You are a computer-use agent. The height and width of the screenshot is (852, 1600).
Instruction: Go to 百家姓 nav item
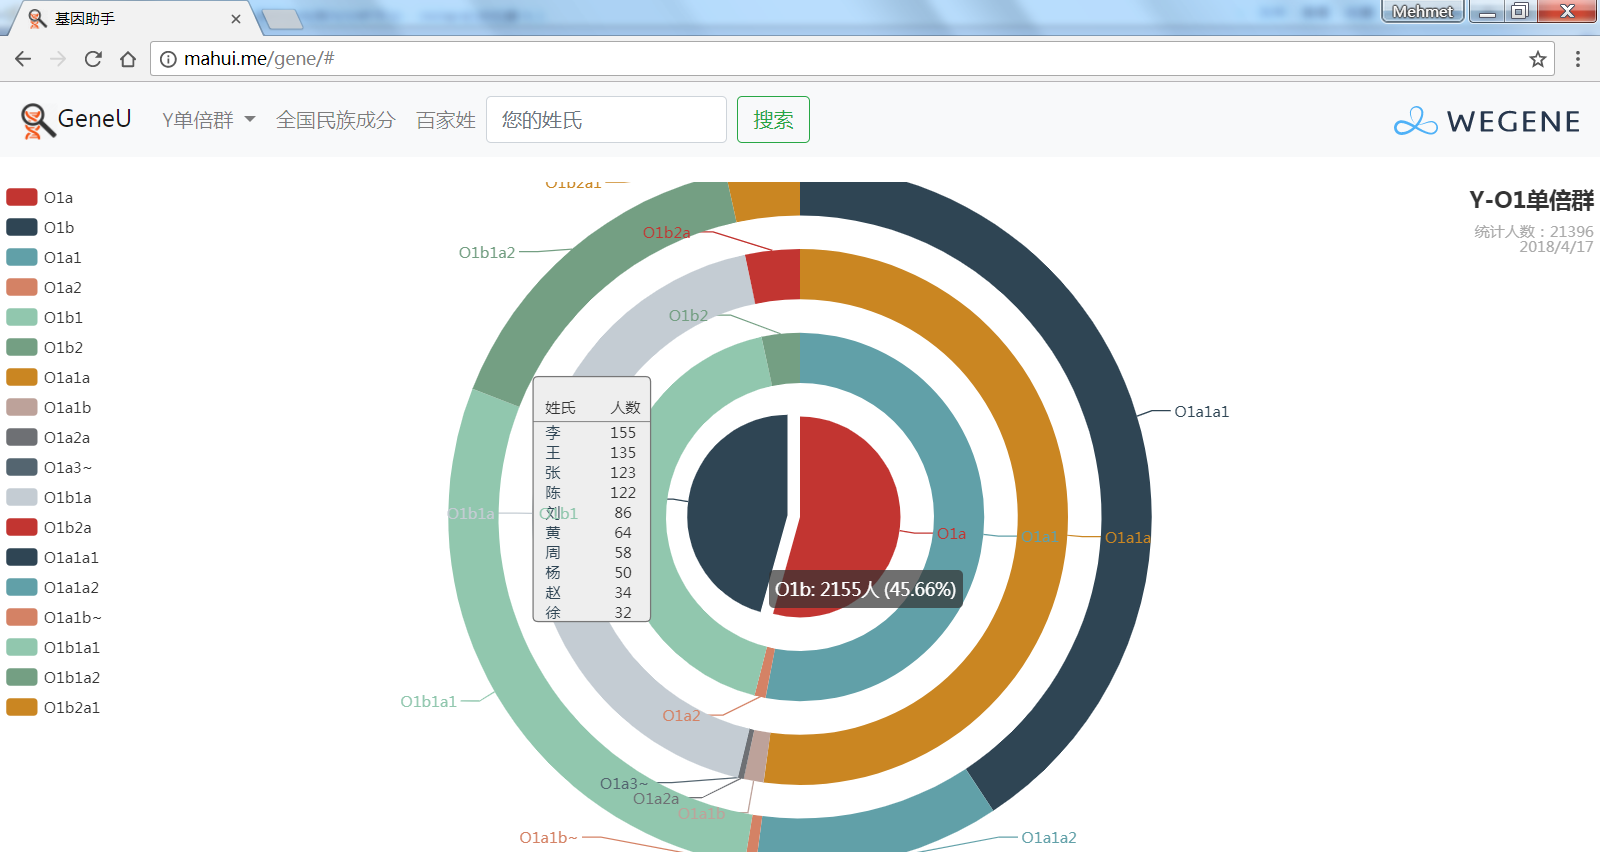click(445, 120)
